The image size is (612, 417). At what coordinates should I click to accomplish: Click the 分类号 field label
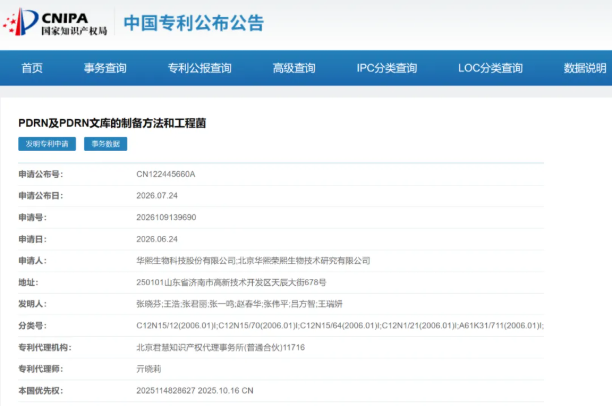(x=32, y=326)
